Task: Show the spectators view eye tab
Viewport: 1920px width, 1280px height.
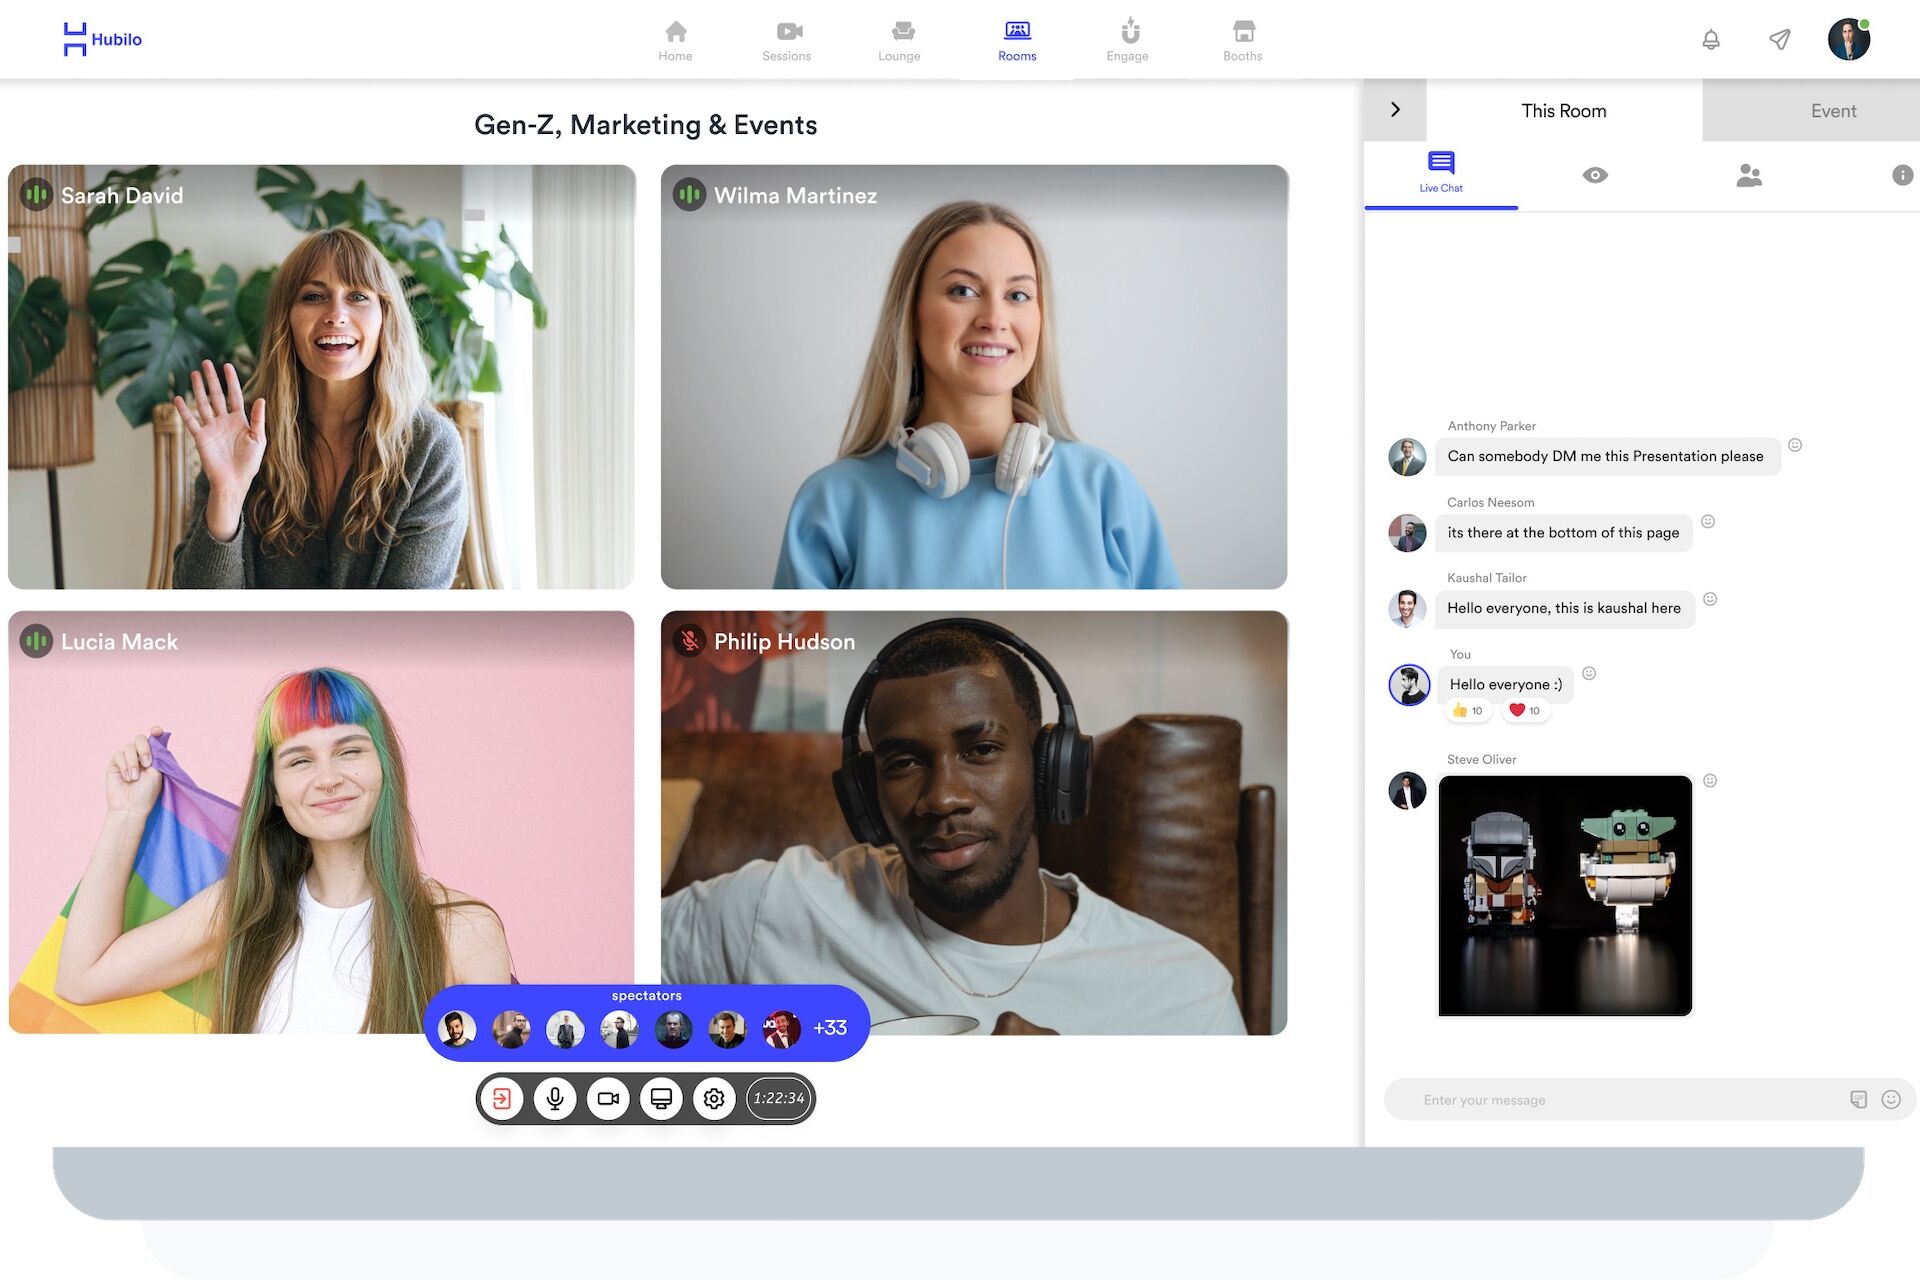Action: pos(1595,175)
